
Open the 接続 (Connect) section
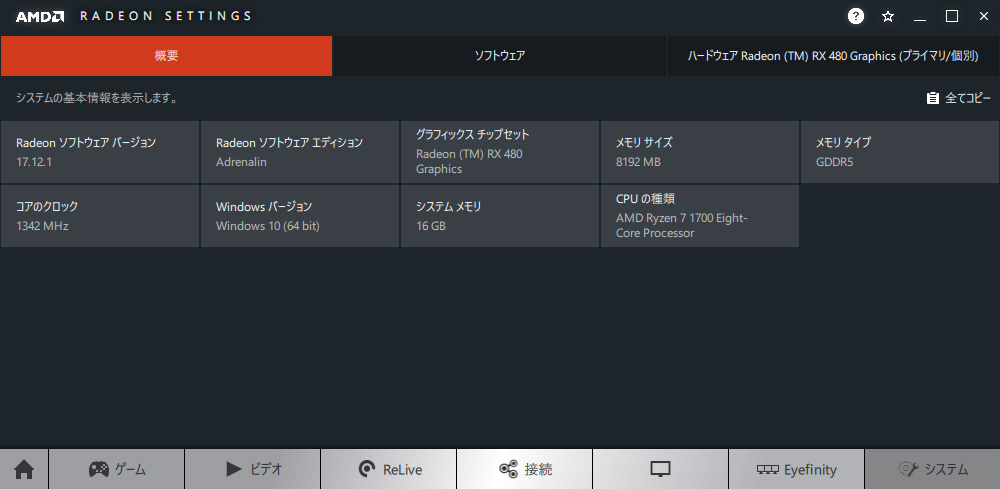click(524, 469)
